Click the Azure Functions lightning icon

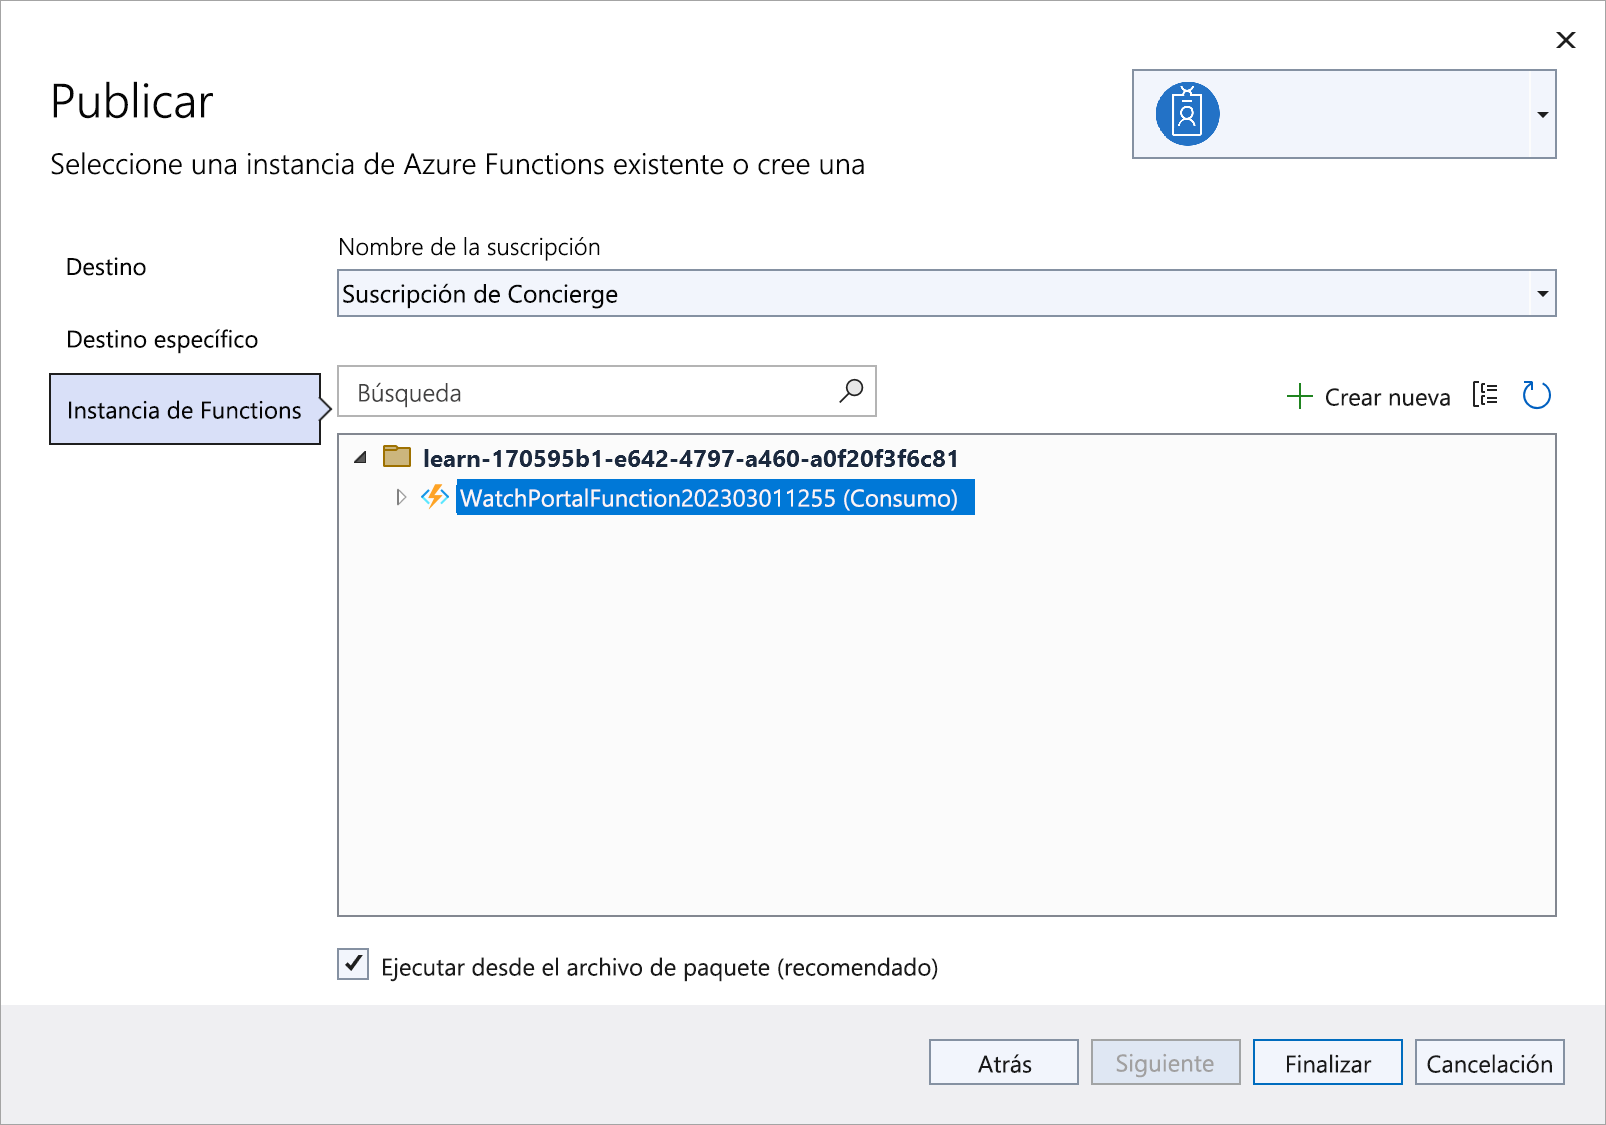point(434,496)
